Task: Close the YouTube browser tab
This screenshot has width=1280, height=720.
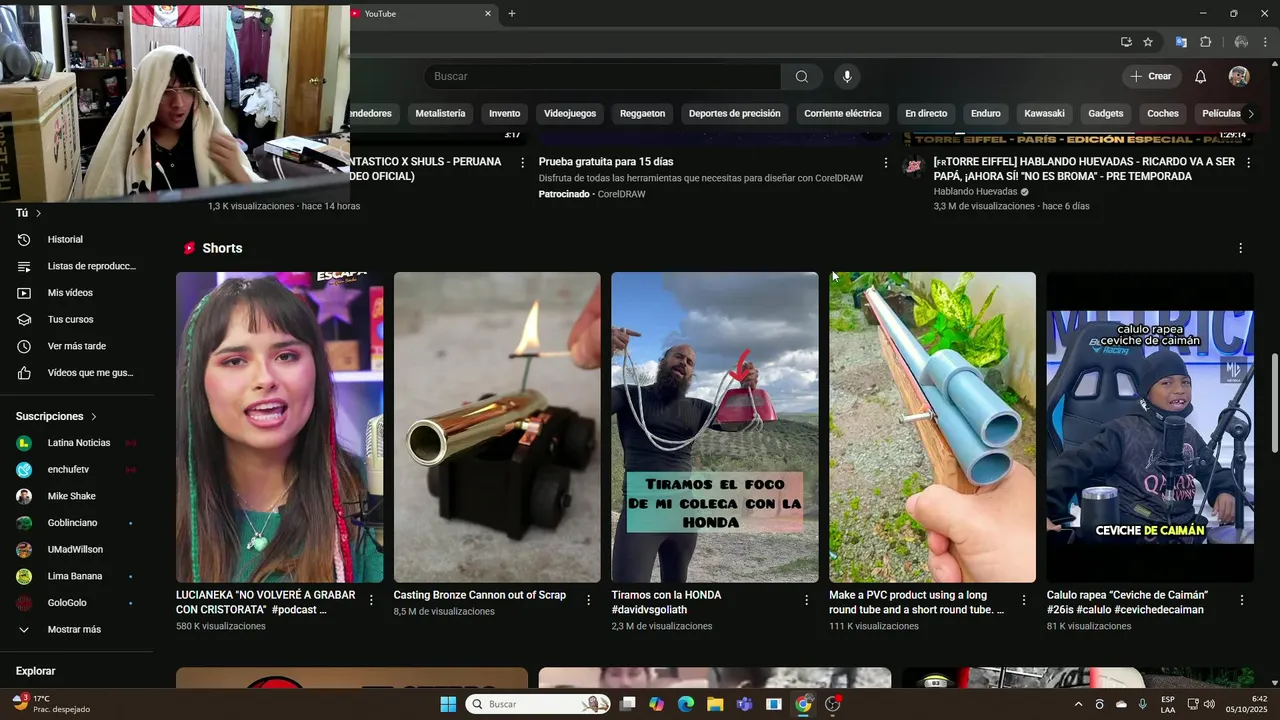Action: pos(488,14)
